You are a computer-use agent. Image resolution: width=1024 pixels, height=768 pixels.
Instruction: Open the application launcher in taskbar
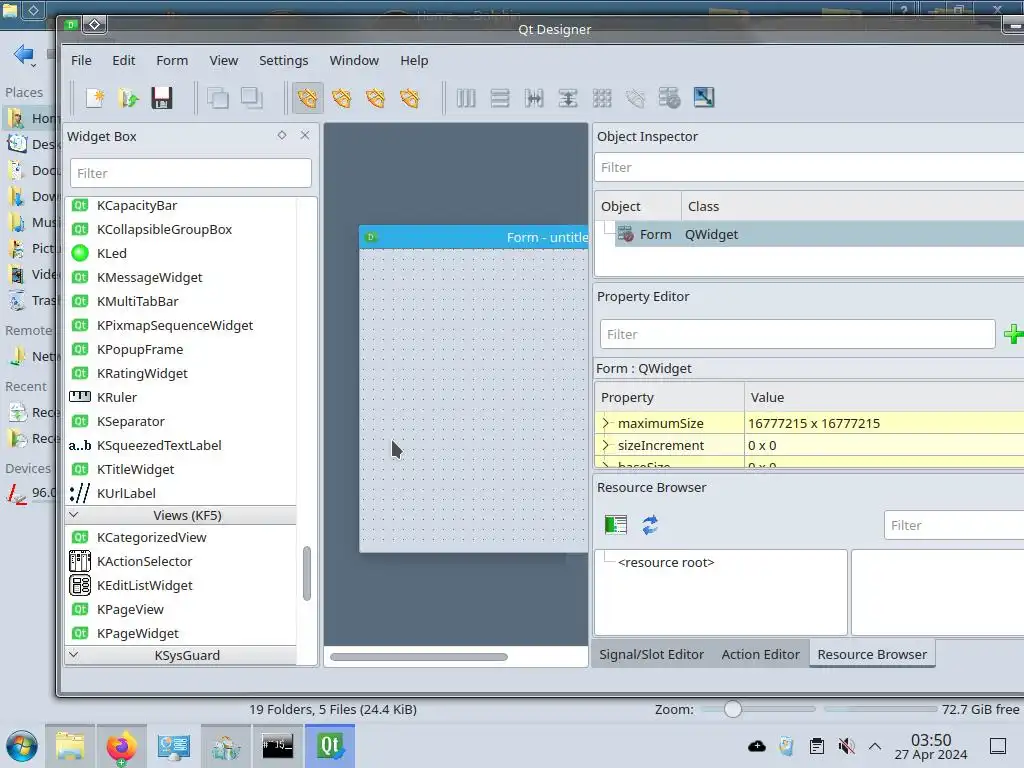(x=22, y=746)
